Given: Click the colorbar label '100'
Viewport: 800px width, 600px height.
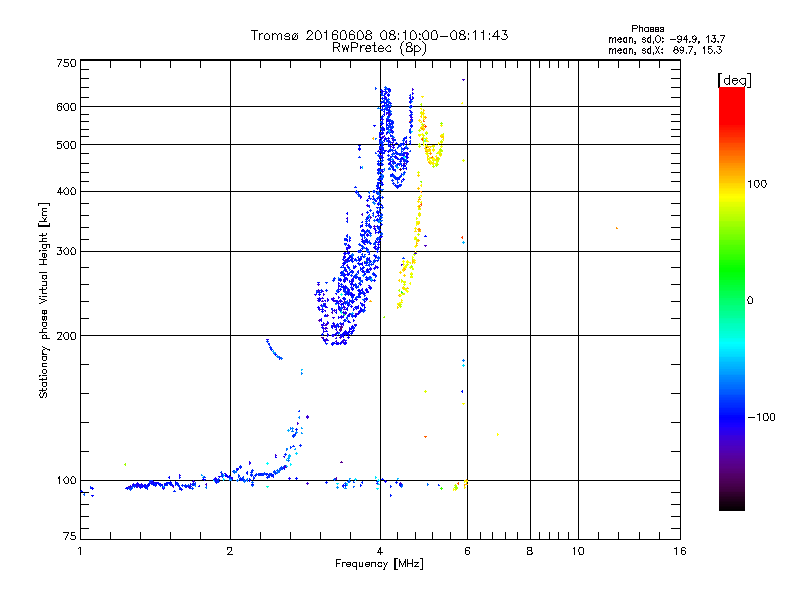Looking at the screenshot, I should (x=757, y=184).
